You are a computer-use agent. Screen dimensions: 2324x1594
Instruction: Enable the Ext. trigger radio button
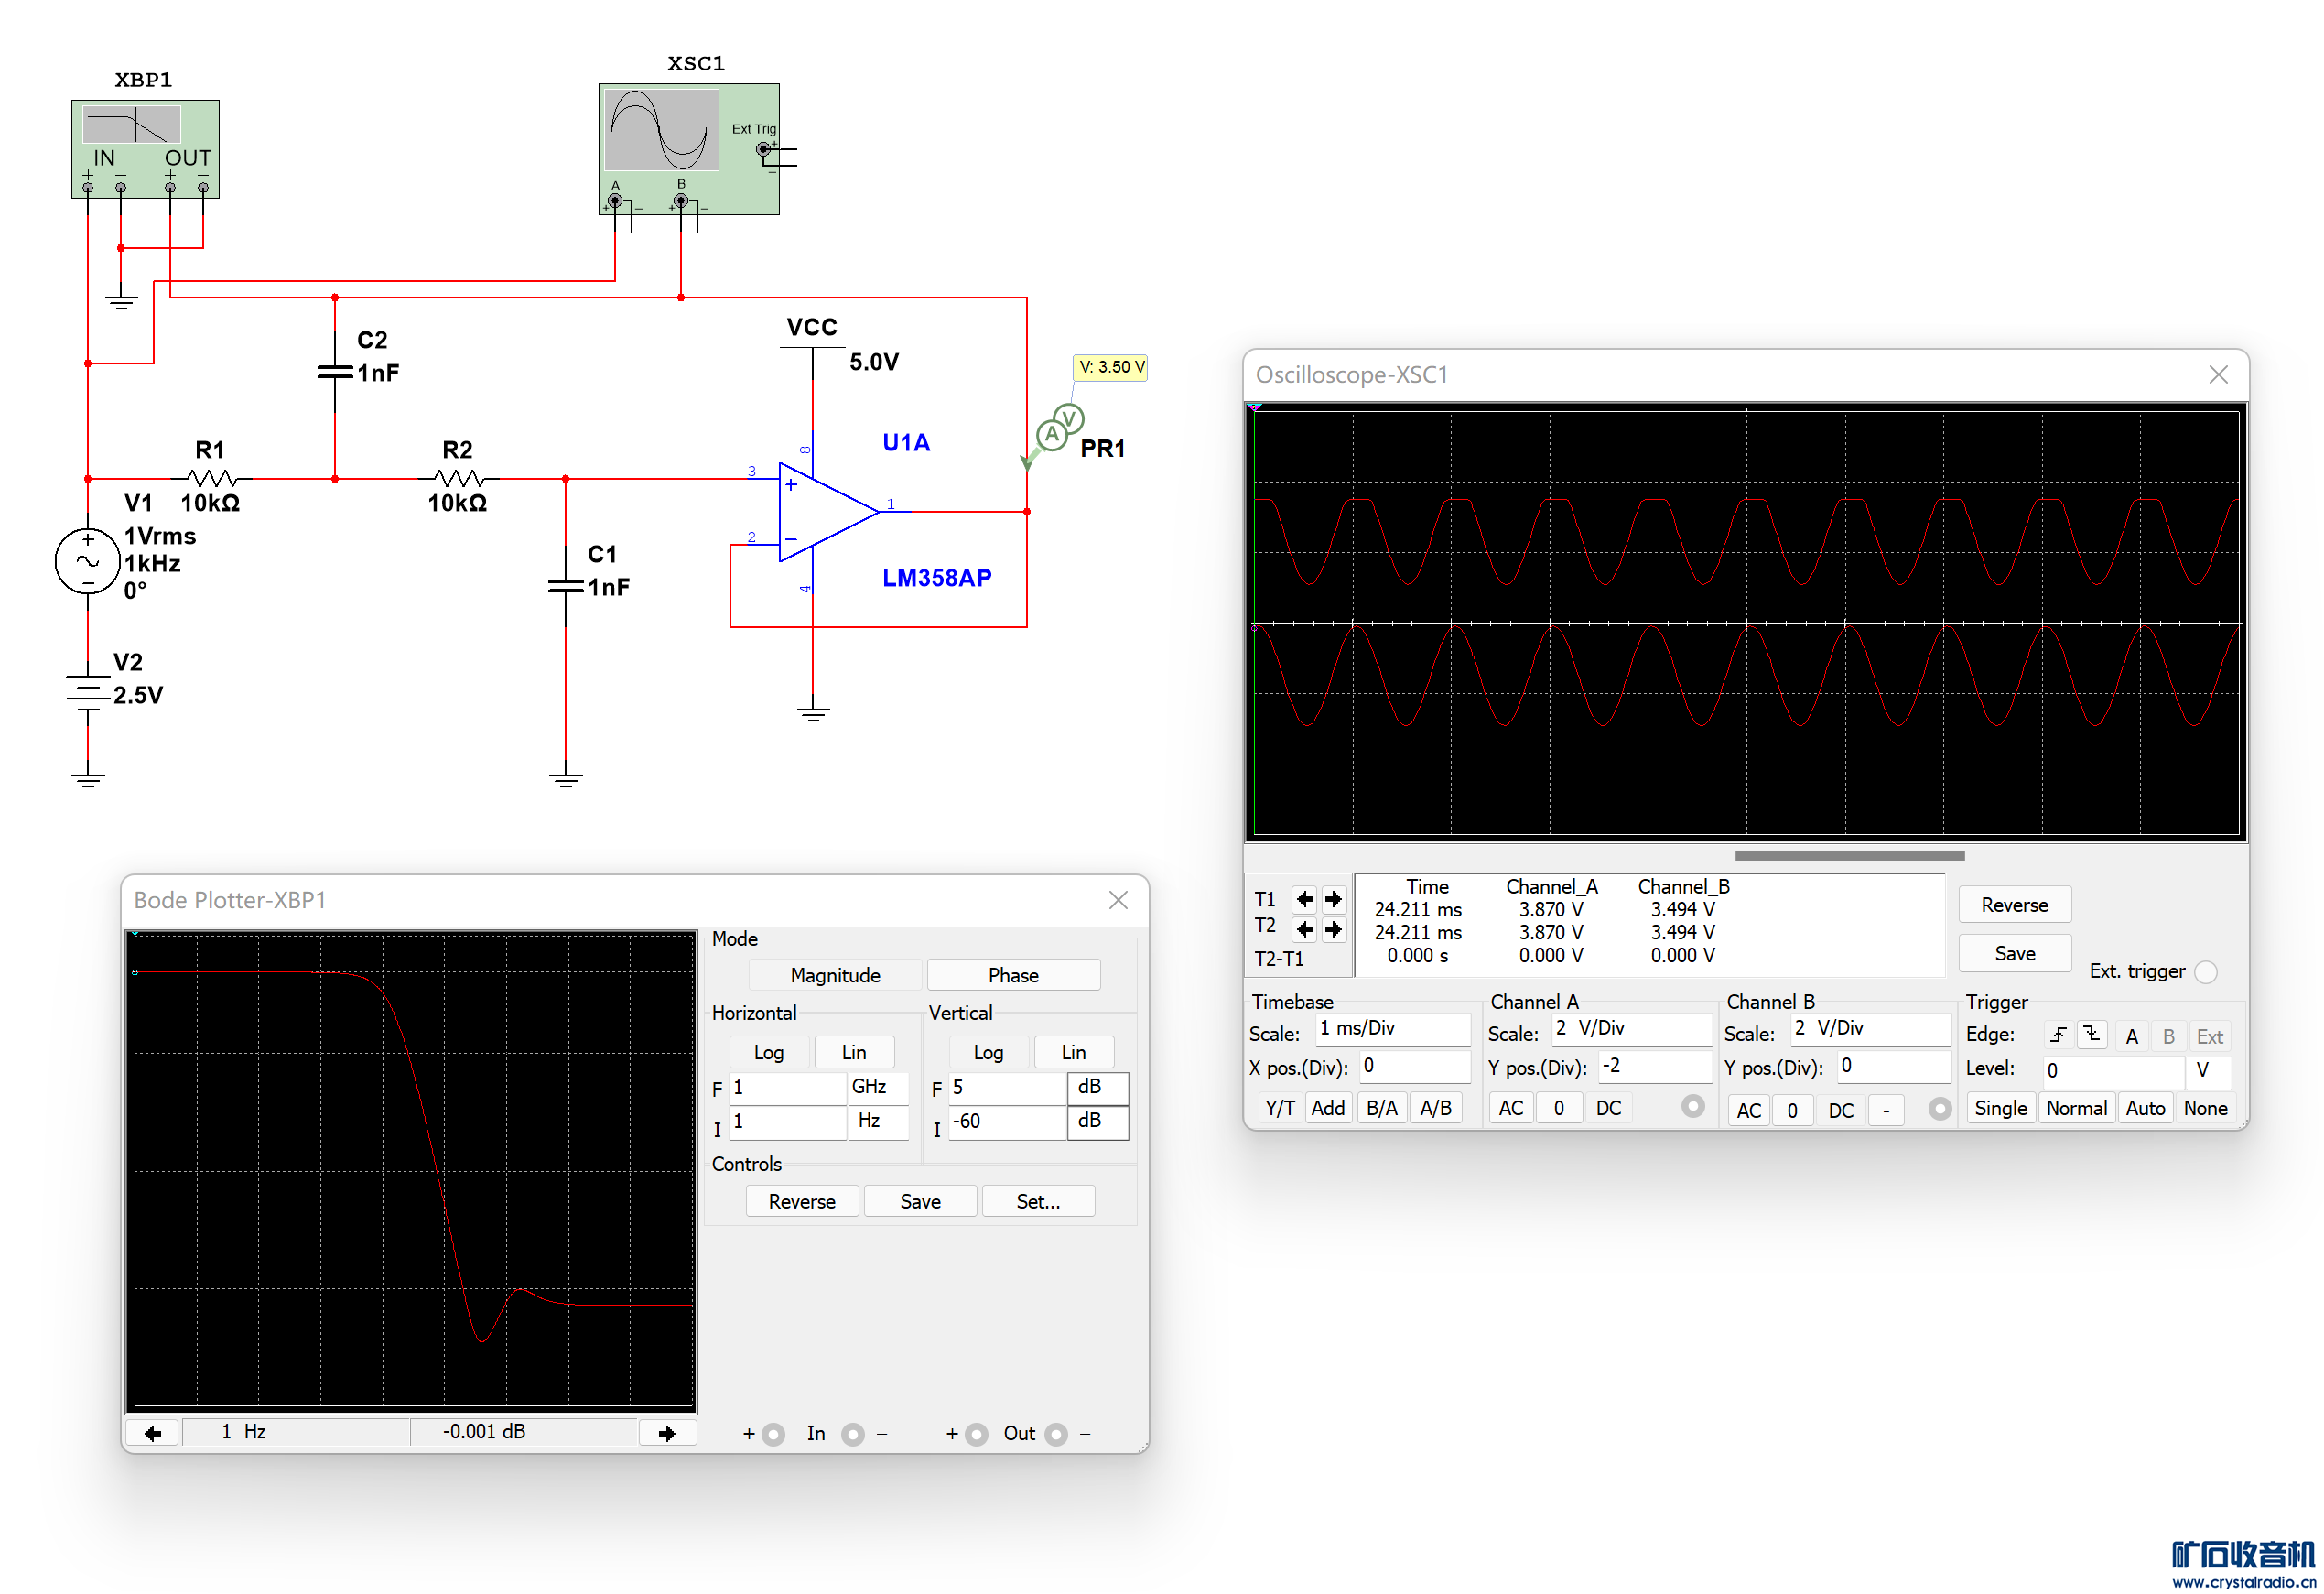click(2207, 972)
